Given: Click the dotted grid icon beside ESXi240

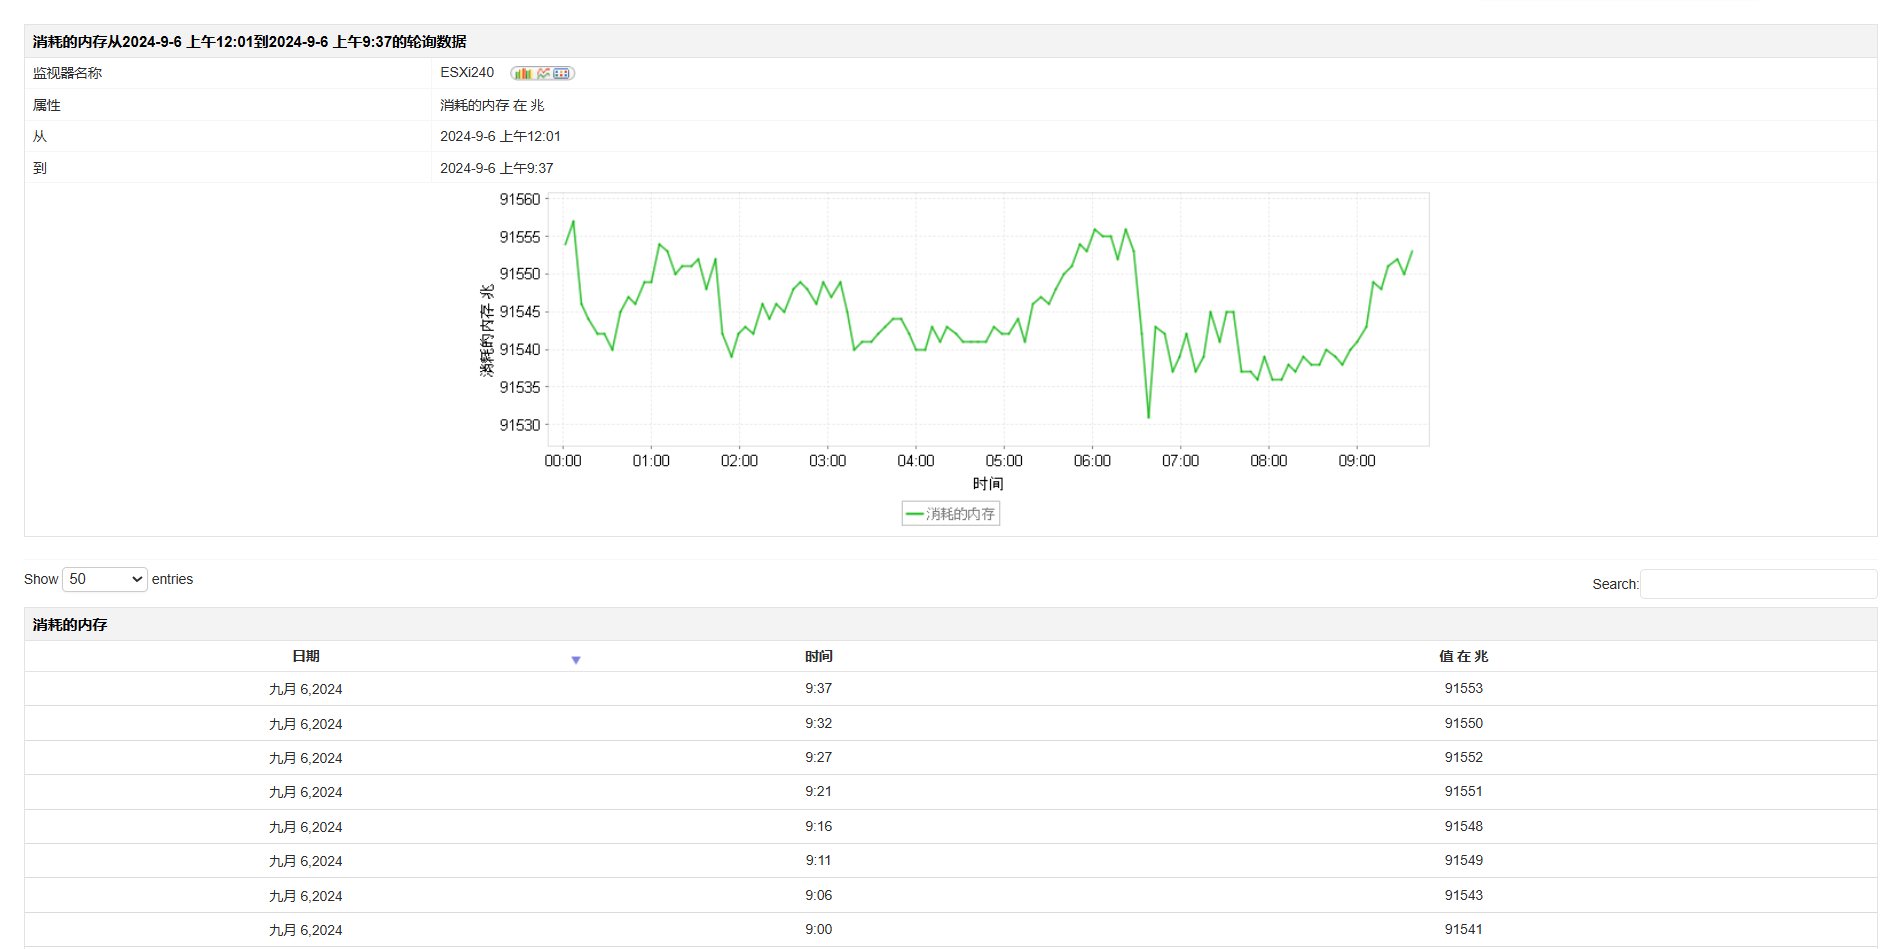Looking at the screenshot, I should (562, 73).
